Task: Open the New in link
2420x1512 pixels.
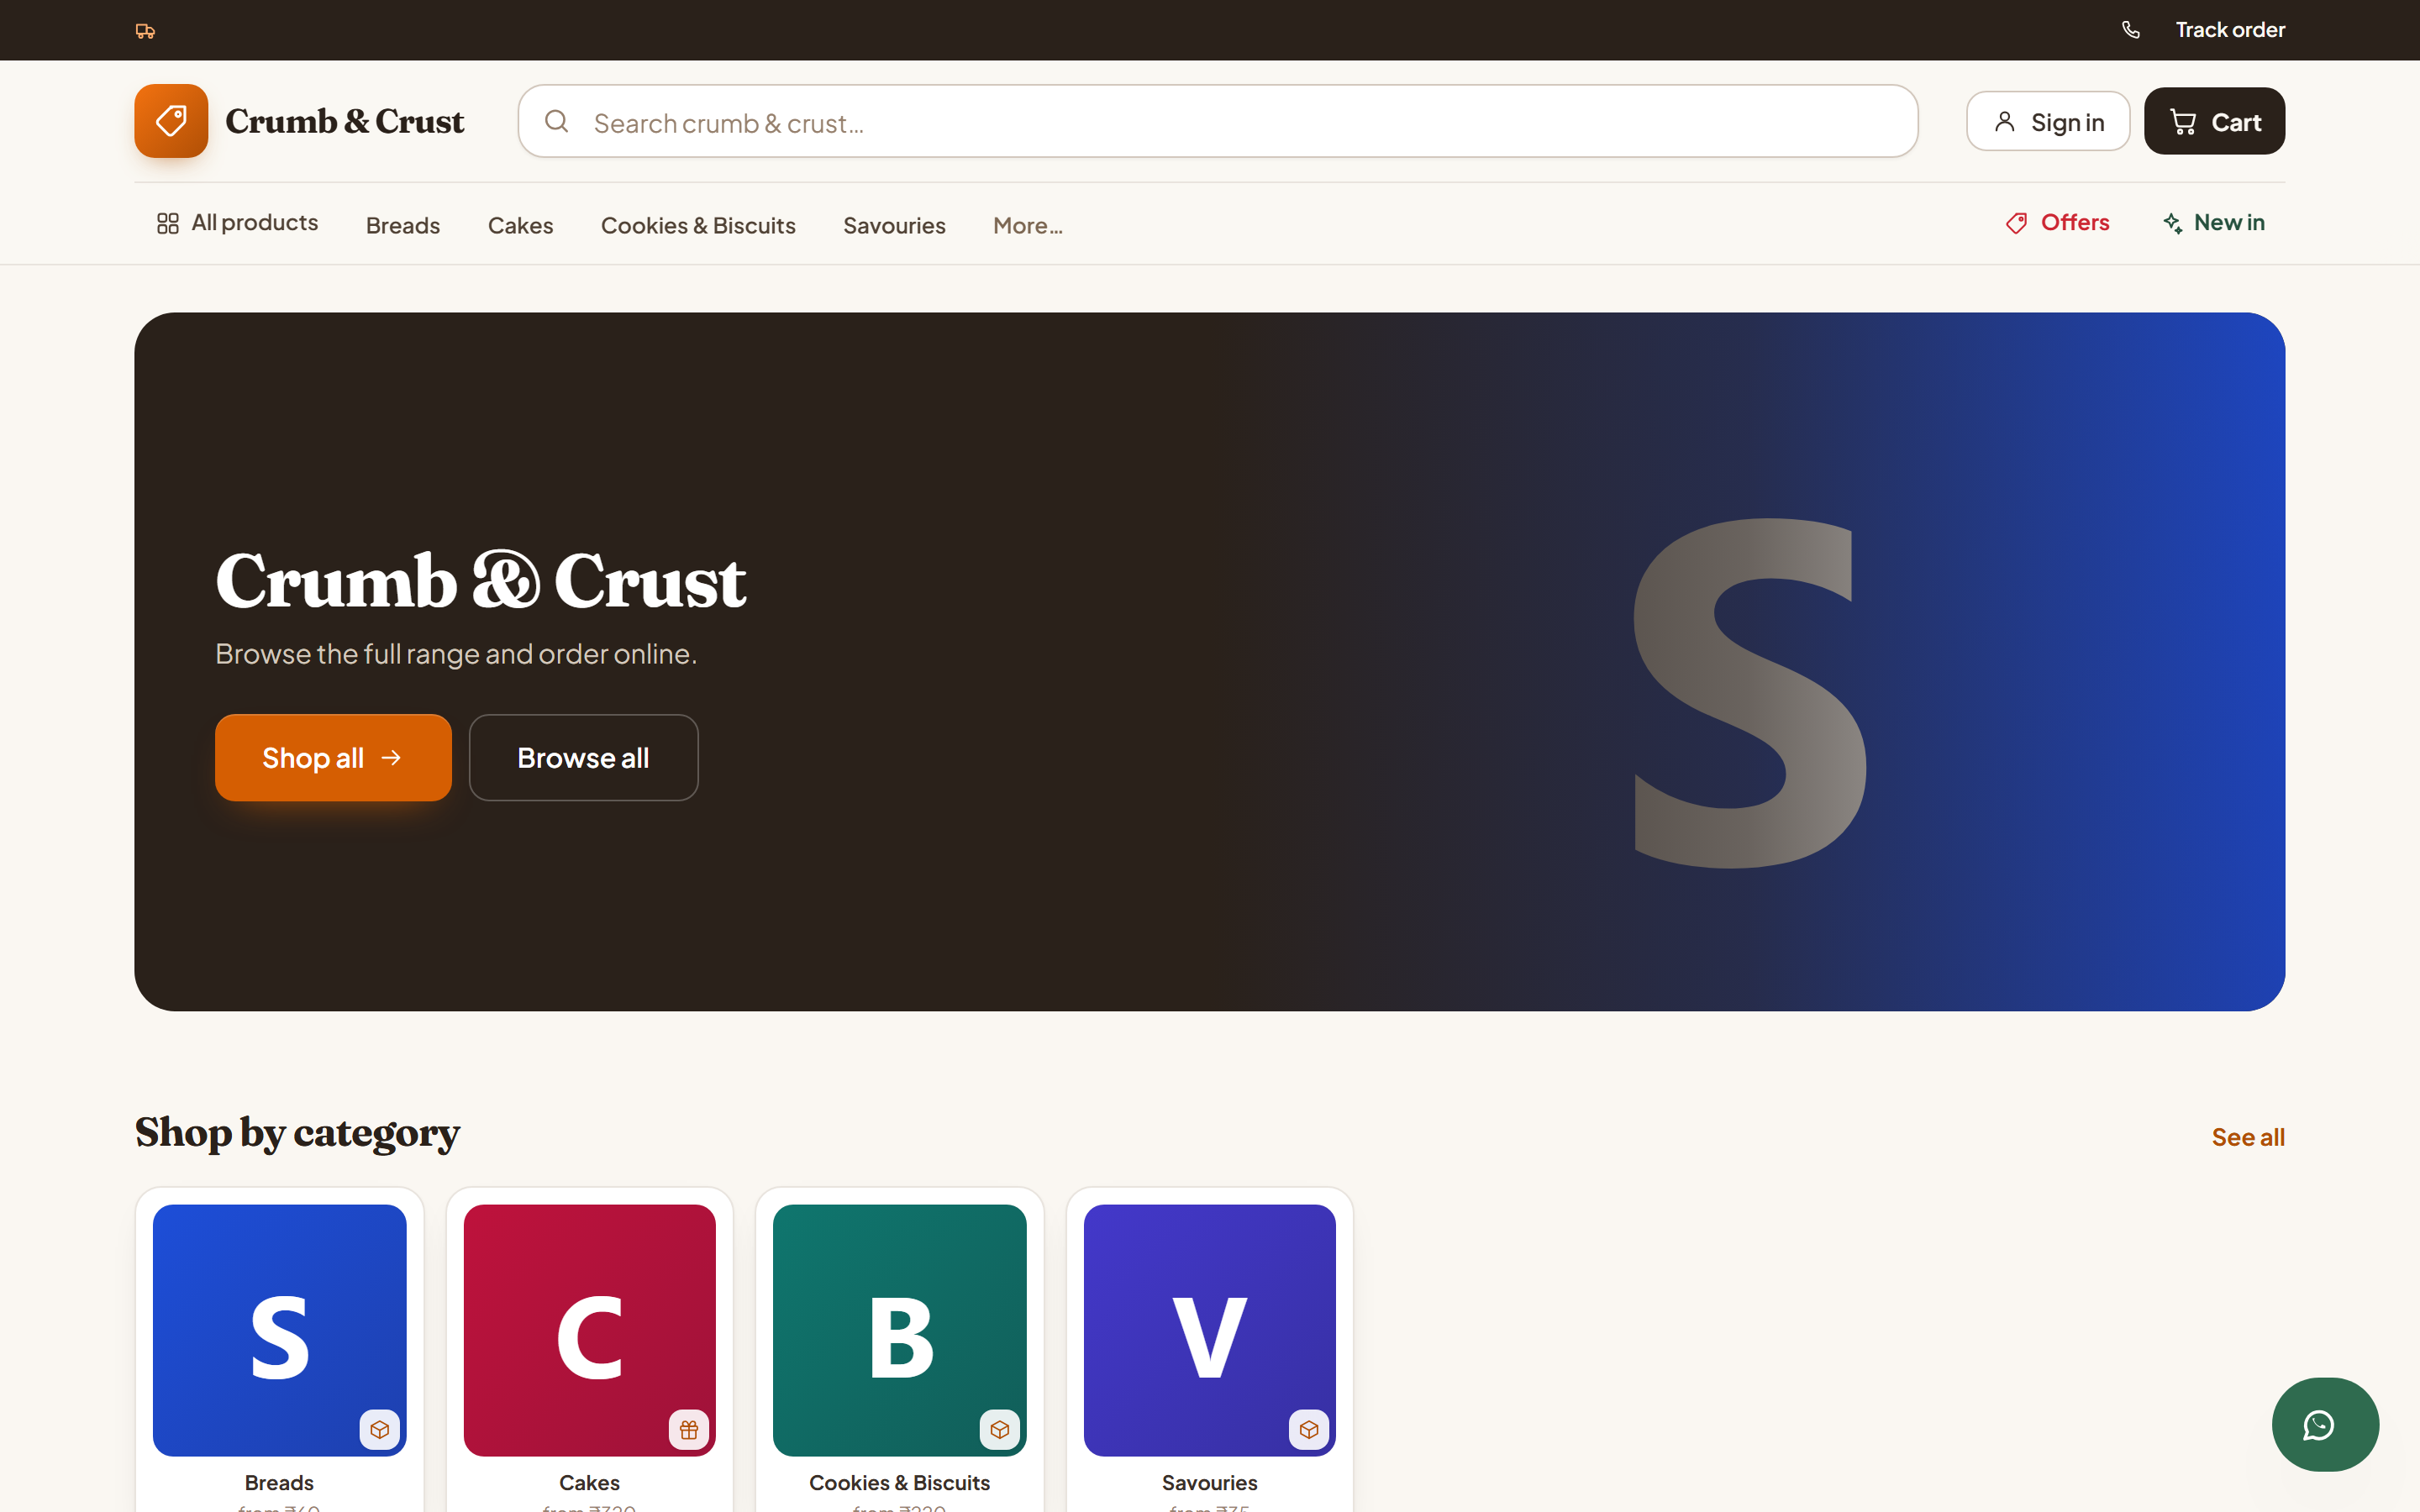Action: (x=2213, y=222)
